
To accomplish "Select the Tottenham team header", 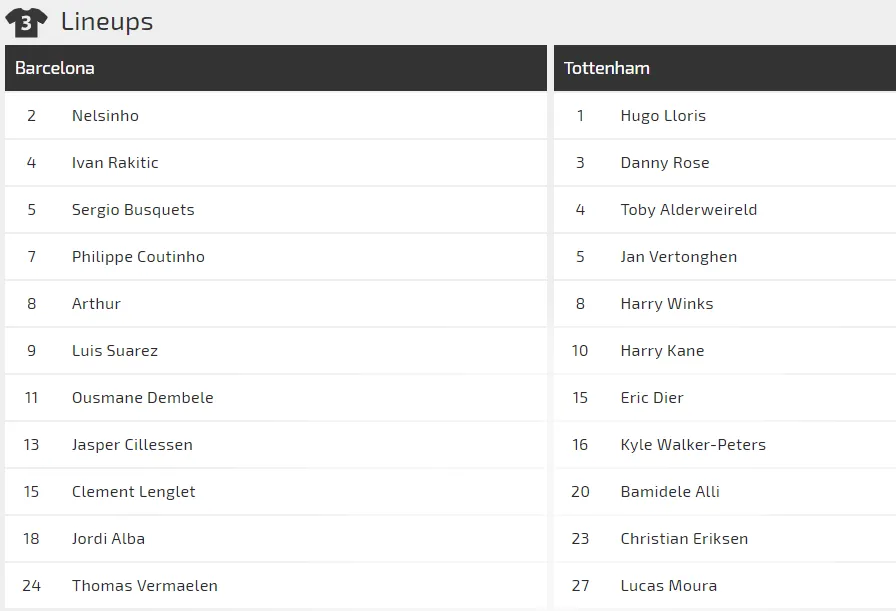I will click(607, 68).
